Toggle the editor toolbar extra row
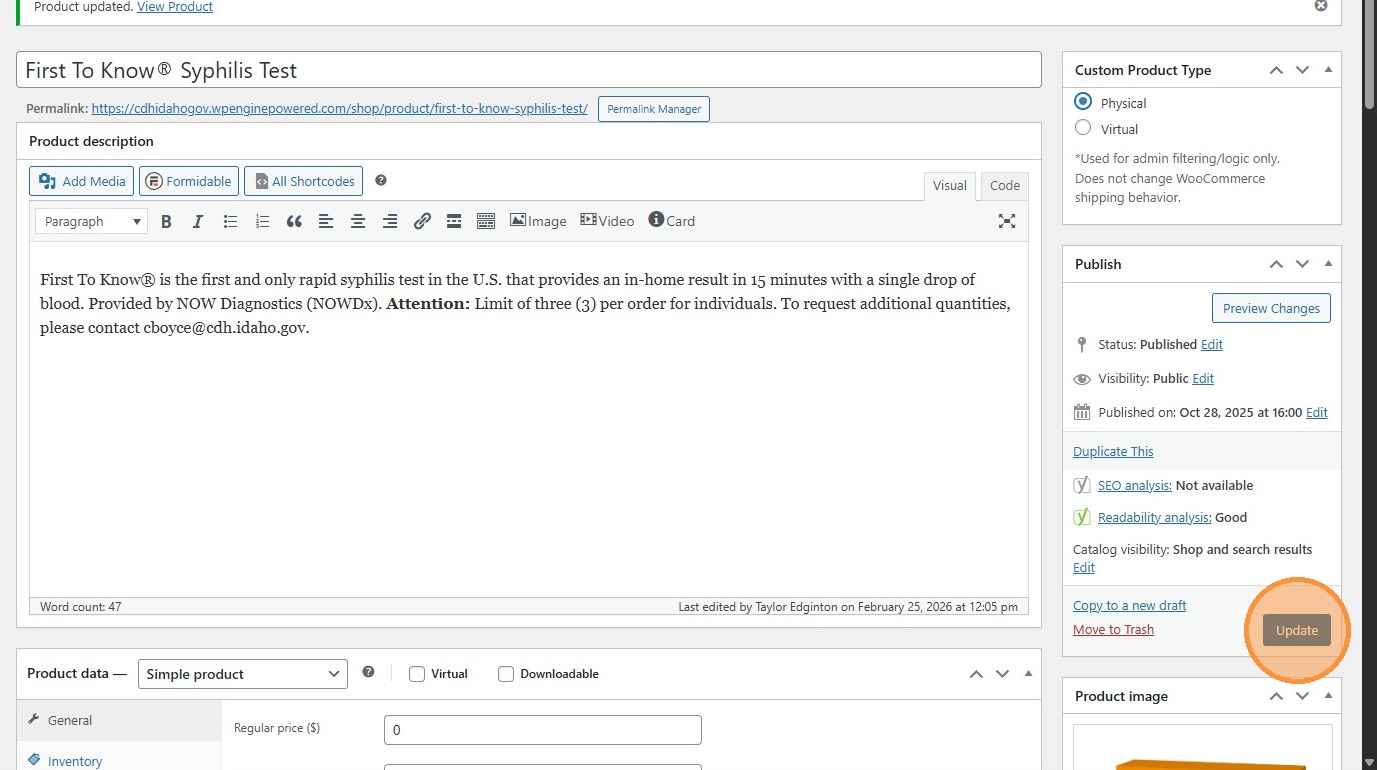This screenshot has width=1377, height=770. coord(486,221)
